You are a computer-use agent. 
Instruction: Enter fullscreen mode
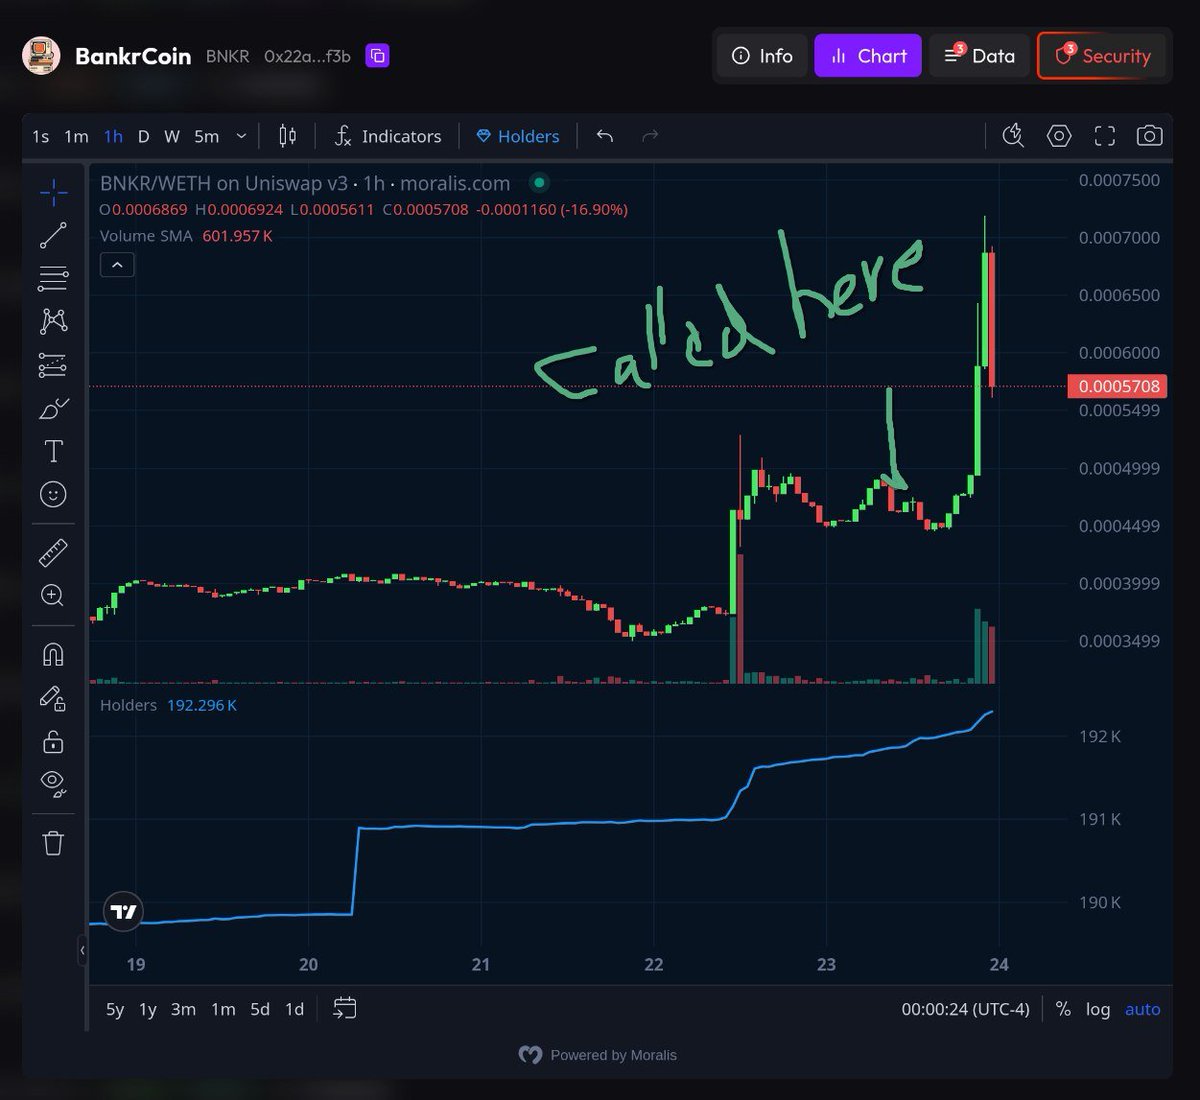1104,136
